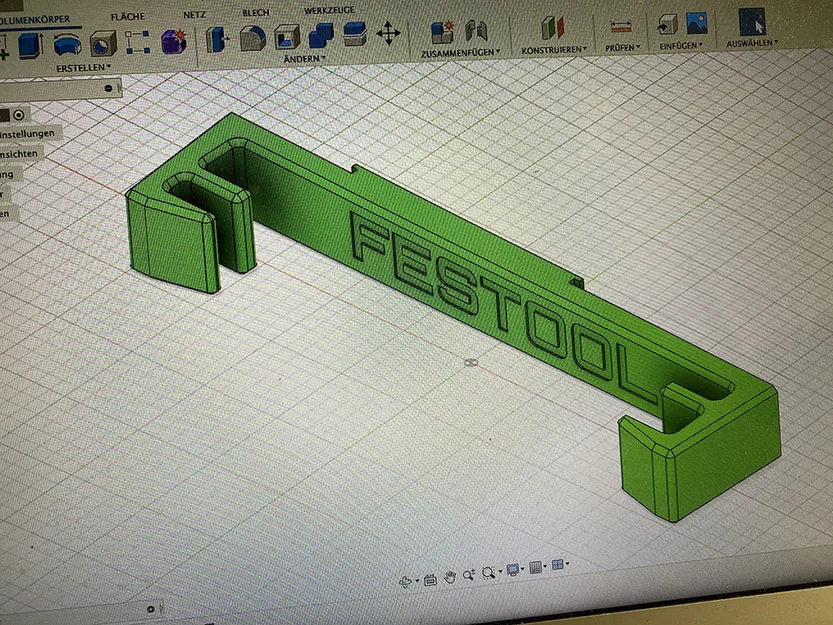
Task: Collapse the browser panel with the round button
Action: (x=108, y=88)
